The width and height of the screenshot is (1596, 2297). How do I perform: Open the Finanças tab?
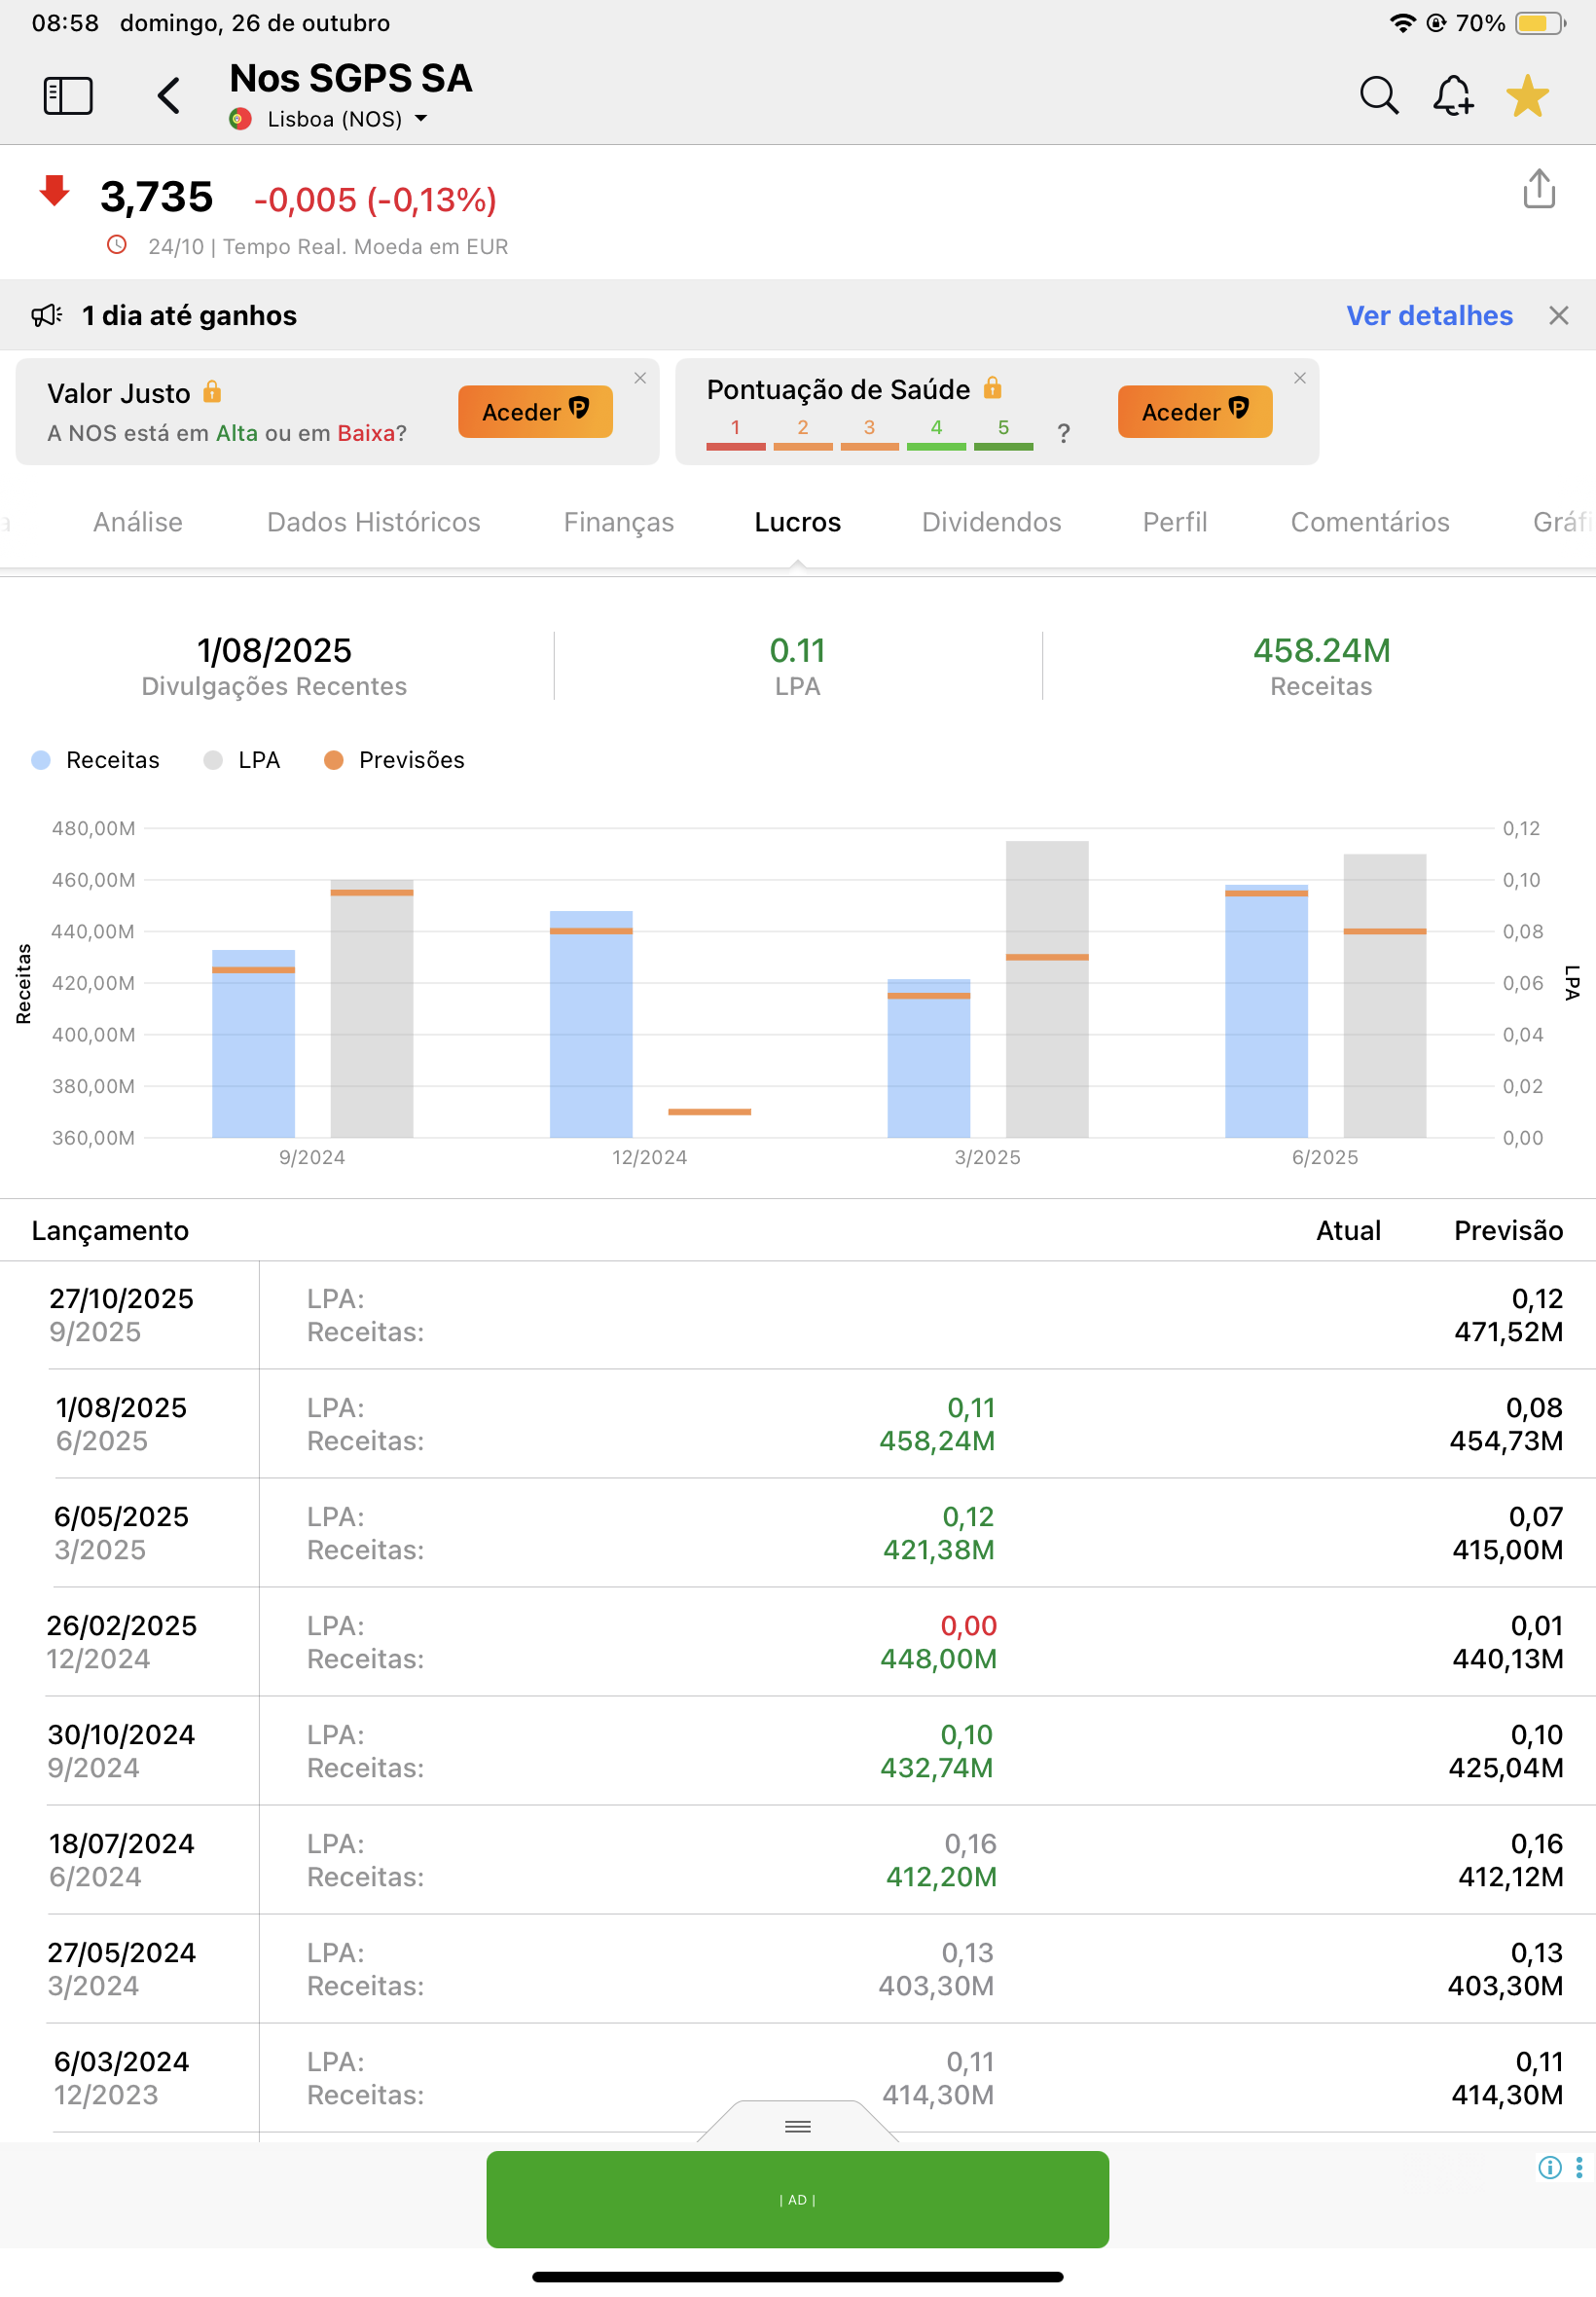618,522
